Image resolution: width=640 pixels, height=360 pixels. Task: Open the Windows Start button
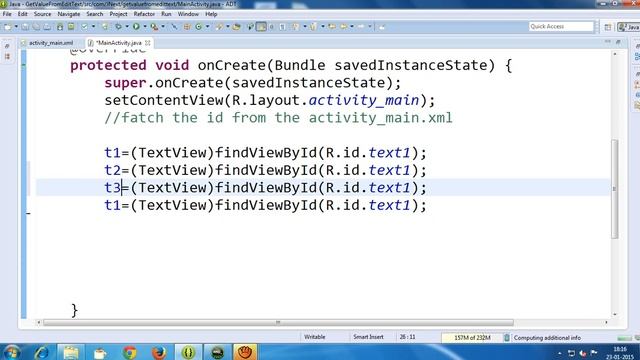pyautogui.click(x=11, y=352)
